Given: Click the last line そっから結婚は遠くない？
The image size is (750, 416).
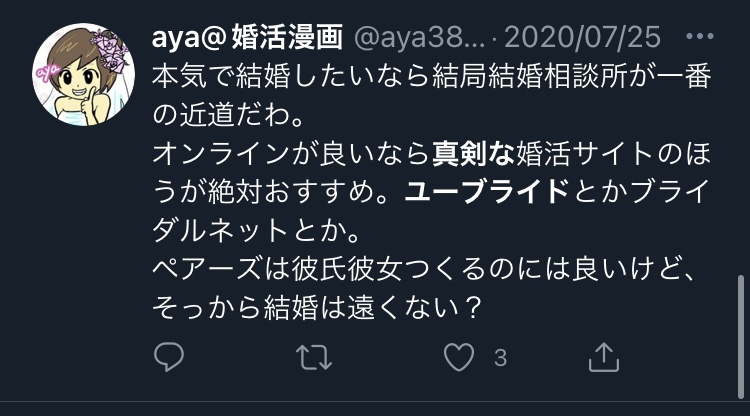Looking at the screenshot, I should [x=317, y=308].
